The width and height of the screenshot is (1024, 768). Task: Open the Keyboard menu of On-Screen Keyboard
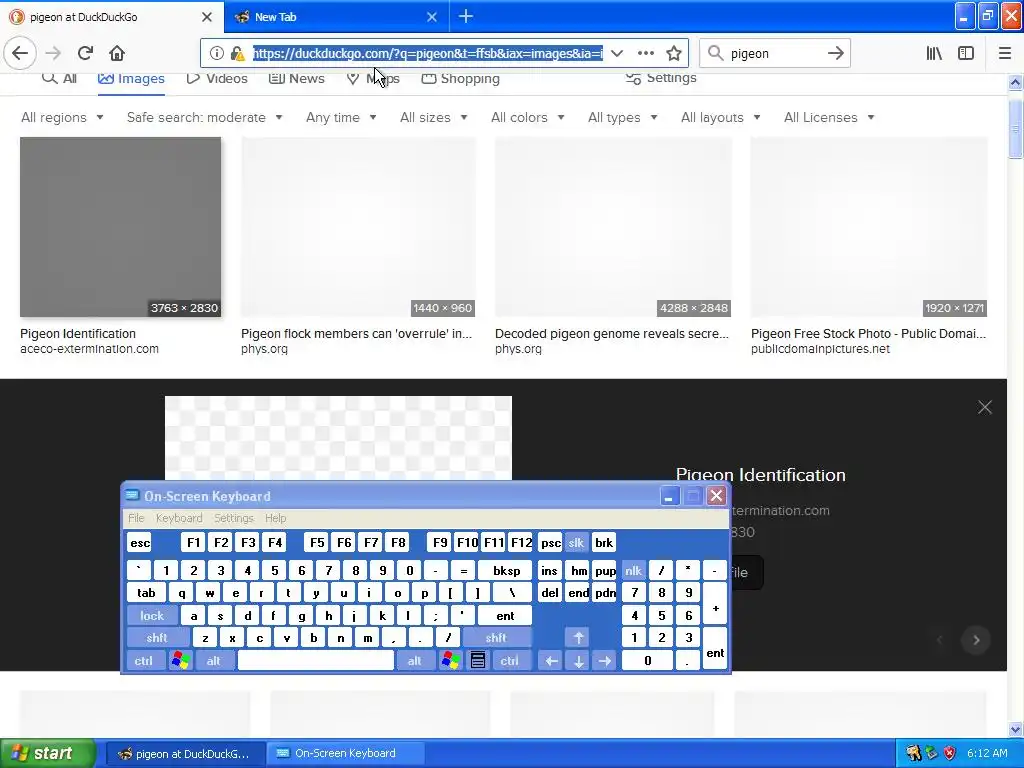coord(179,518)
